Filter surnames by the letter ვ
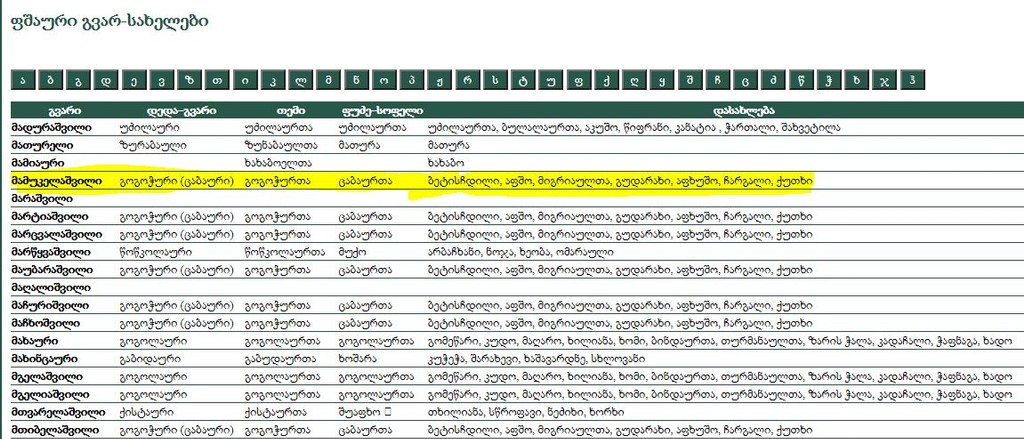The width and height of the screenshot is (1024, 439). [161, 80]
